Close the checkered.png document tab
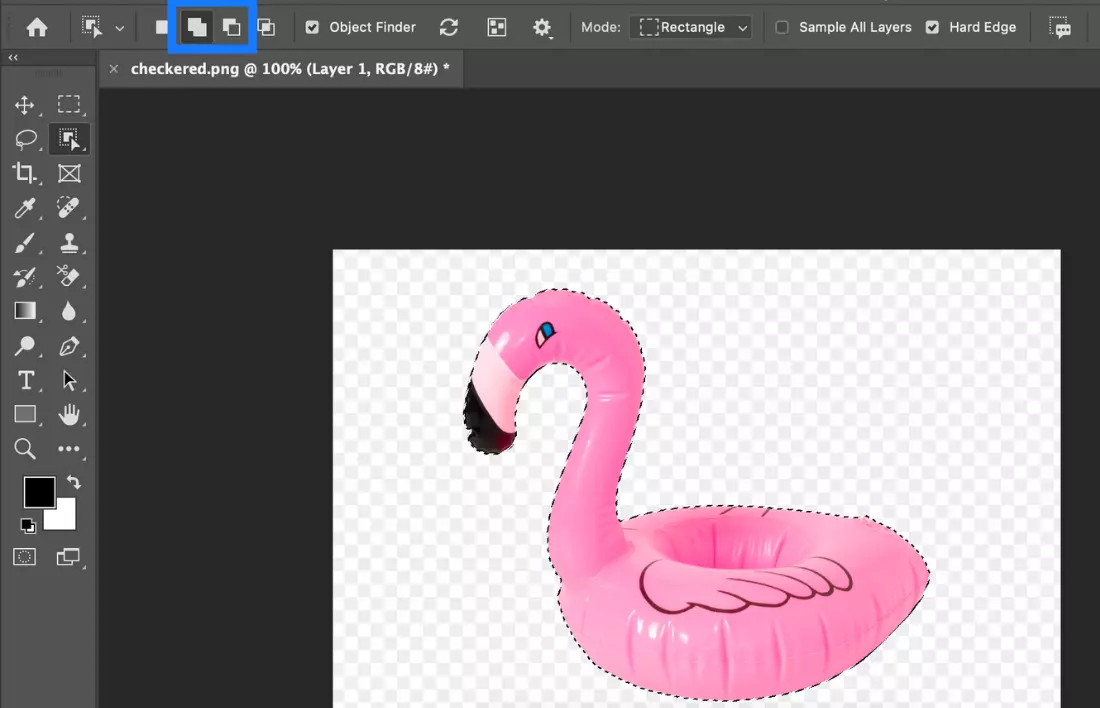Screen dimensions: 1100x708 [114, 69]
